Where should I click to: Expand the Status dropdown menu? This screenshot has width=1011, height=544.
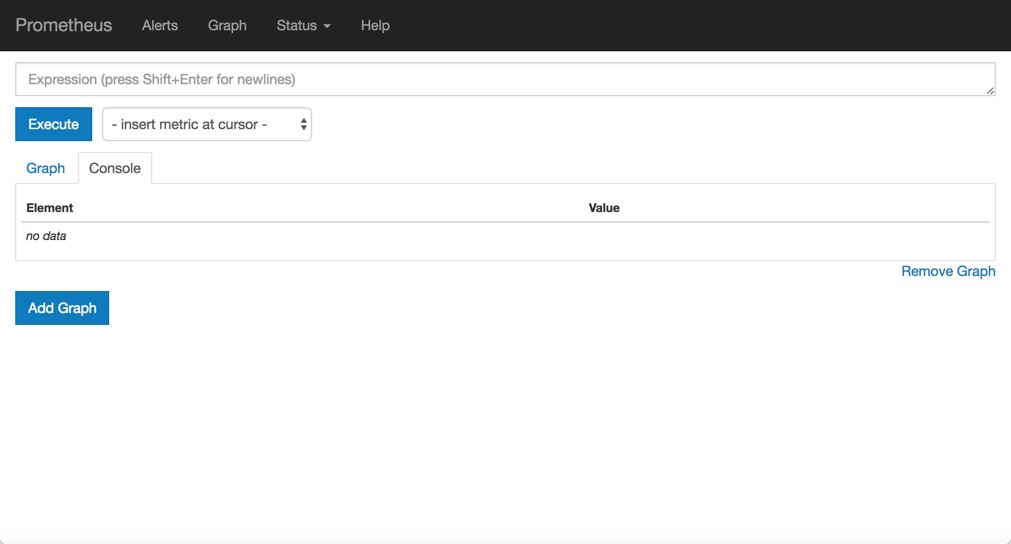coord(303,25)
